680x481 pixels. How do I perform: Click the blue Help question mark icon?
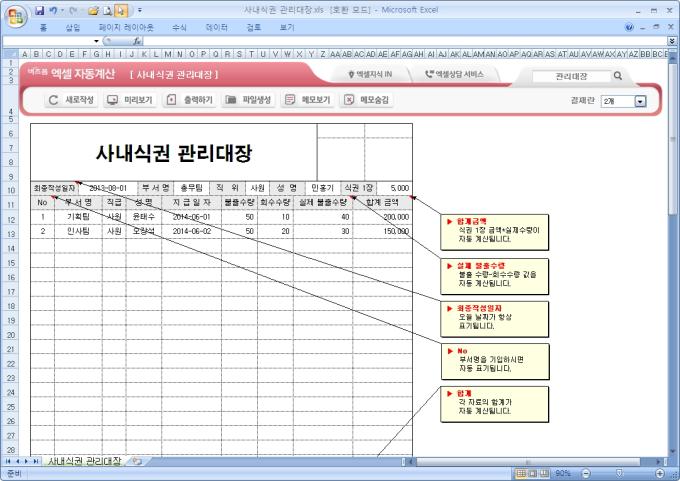pos(629,27)
